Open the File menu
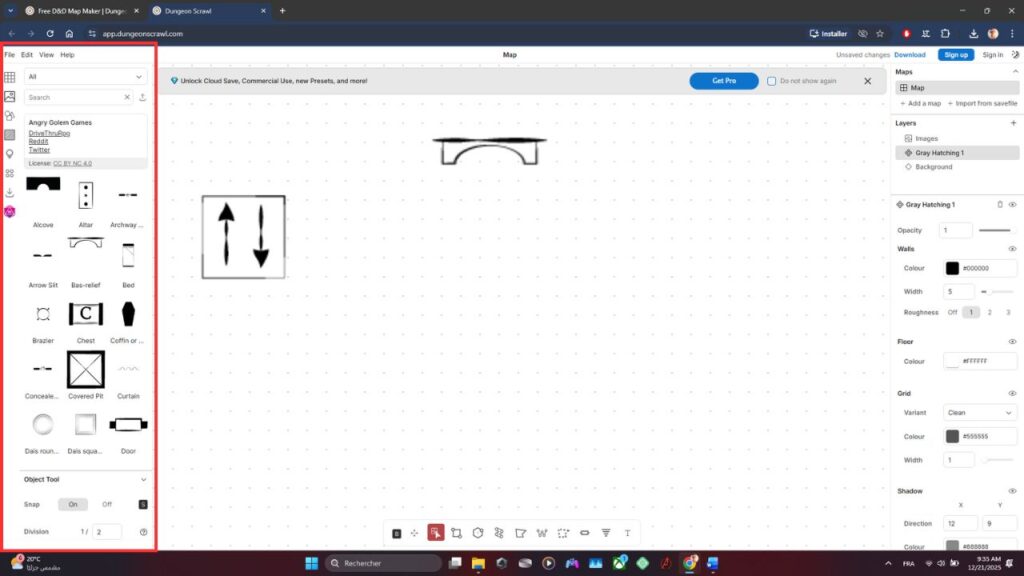 coord(9,54)
